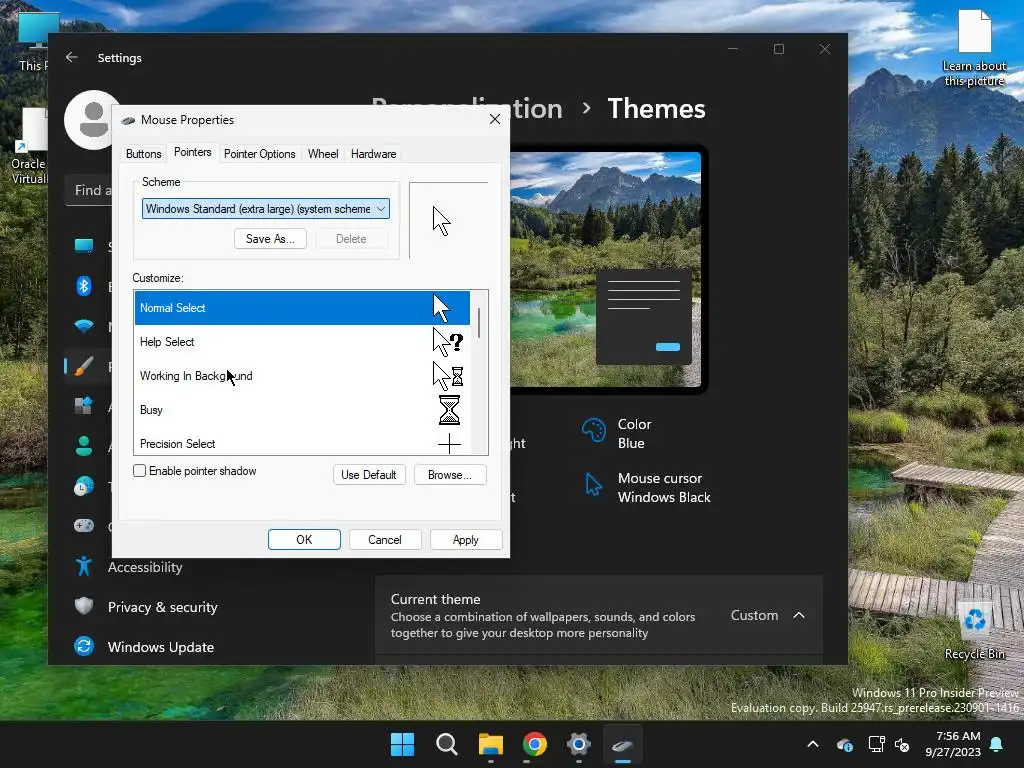1024x768 pixels.
Task: Open the Windows Start menu
Action: (402, 744)
